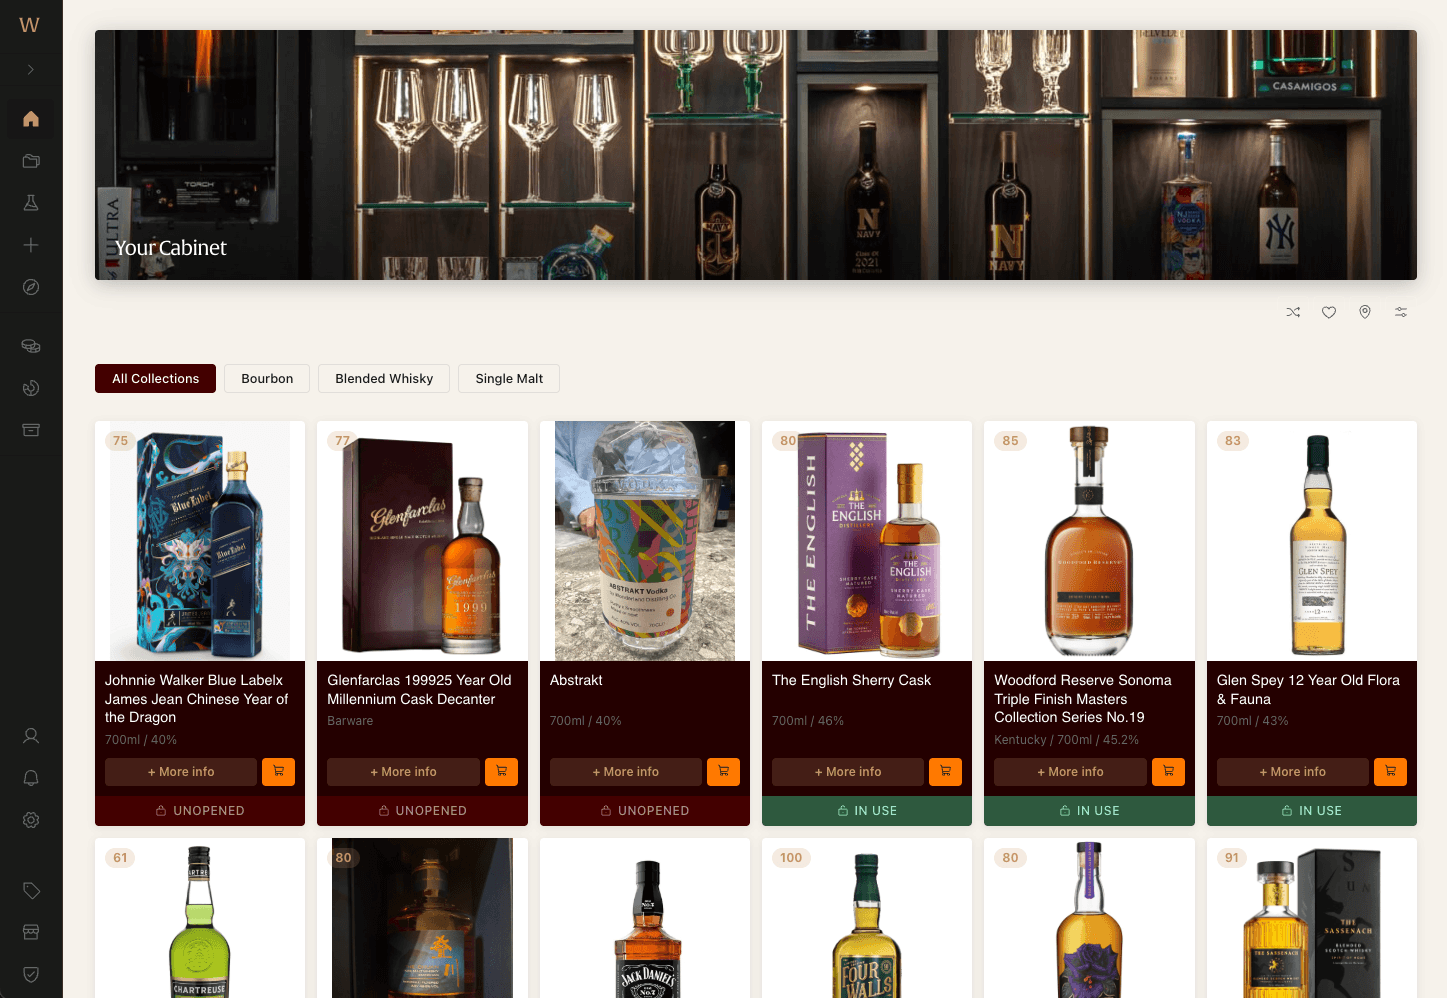Toggle the heart favorites filter
The height and width of the screenshot is (998, 1447).
[1329, 312]
